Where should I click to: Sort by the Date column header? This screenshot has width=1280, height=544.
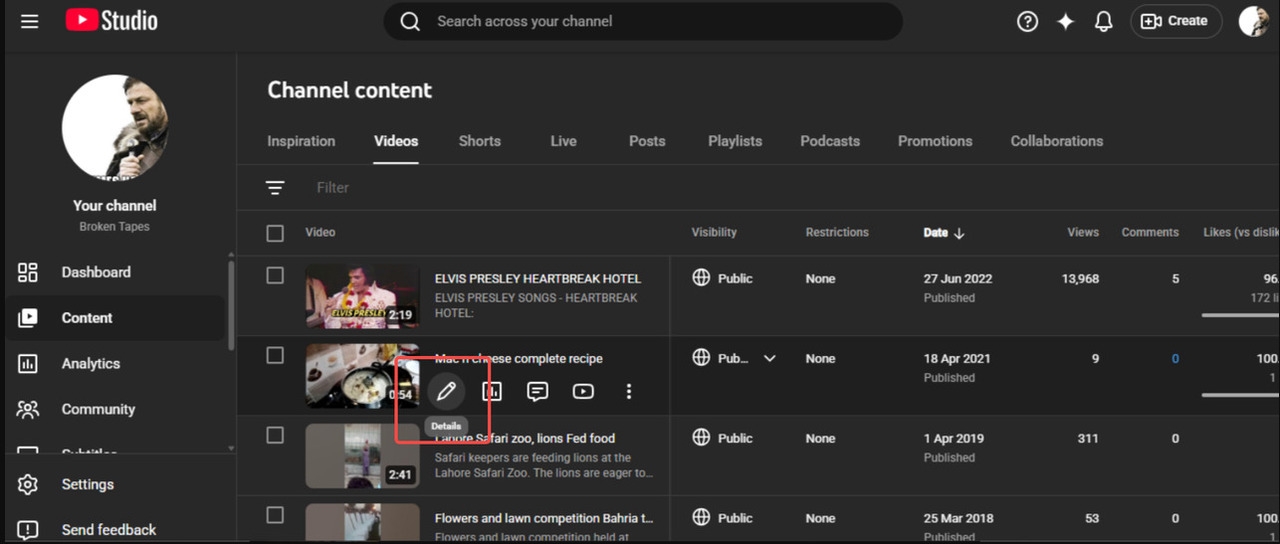point(944,233)
